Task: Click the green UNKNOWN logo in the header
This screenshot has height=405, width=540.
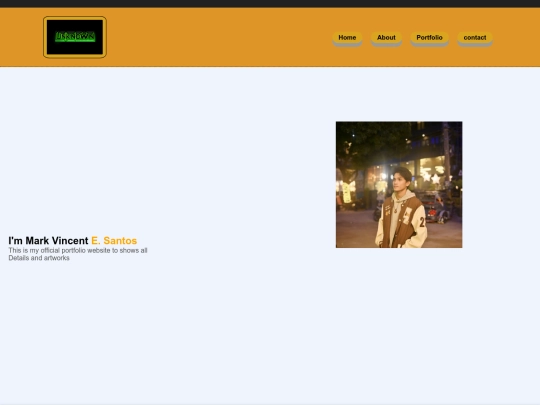Action: click(x=75, y=37)
